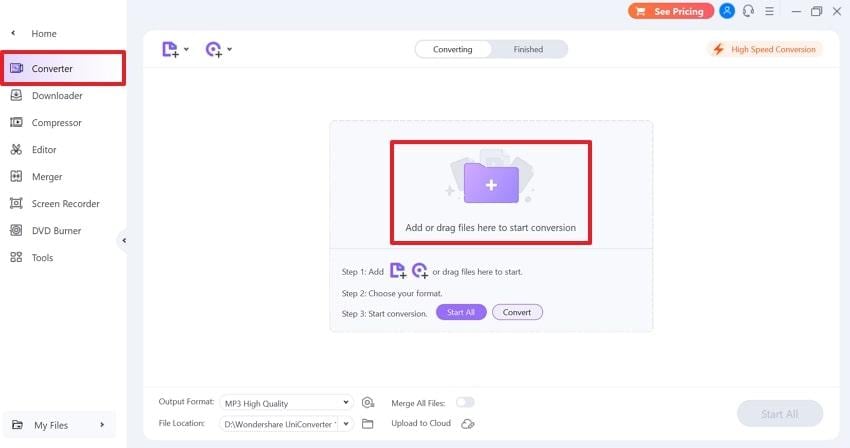Click the bottom-right Start All button
The height and width of the screenshot is (448, 850).
click(780, 414)
